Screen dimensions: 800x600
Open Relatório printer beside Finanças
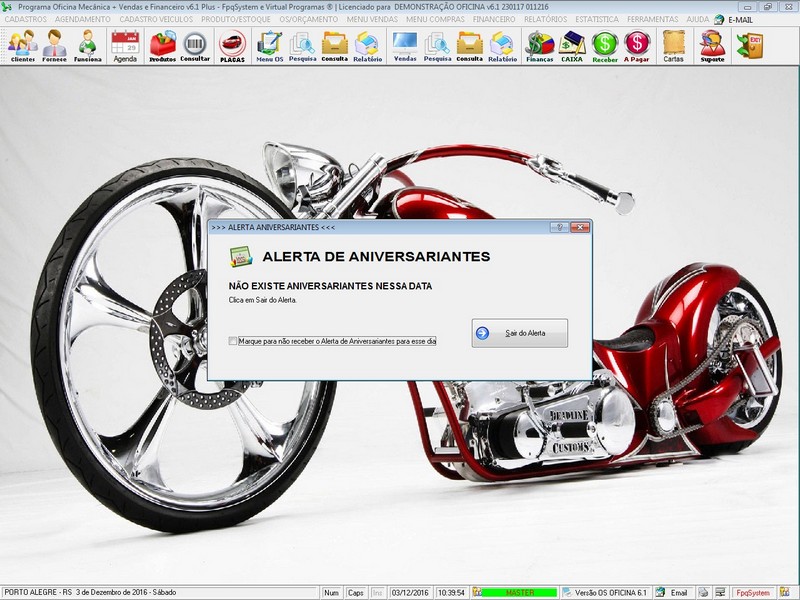tap(503, 46)
